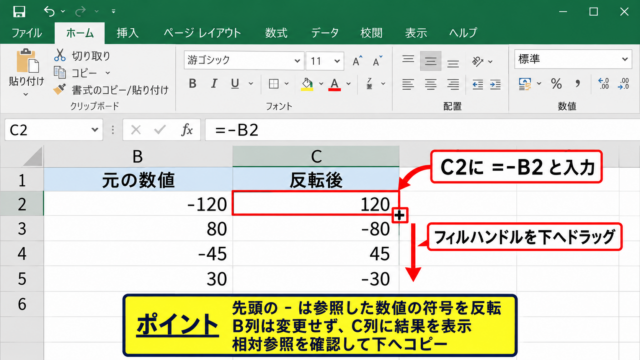Open the ヘルプ tab
Viewport: 640px width, 360px height.
click(x=463, y=33)
